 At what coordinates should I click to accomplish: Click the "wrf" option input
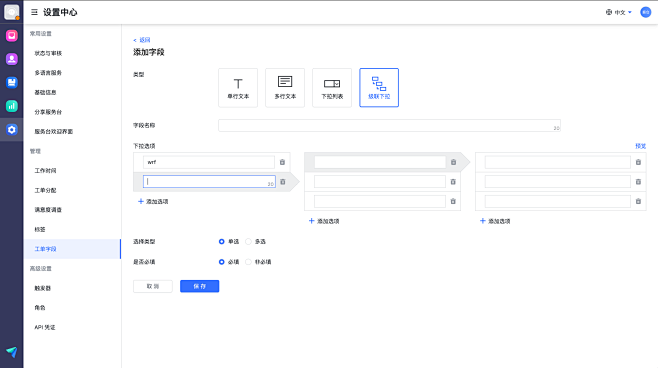[209, 162]
